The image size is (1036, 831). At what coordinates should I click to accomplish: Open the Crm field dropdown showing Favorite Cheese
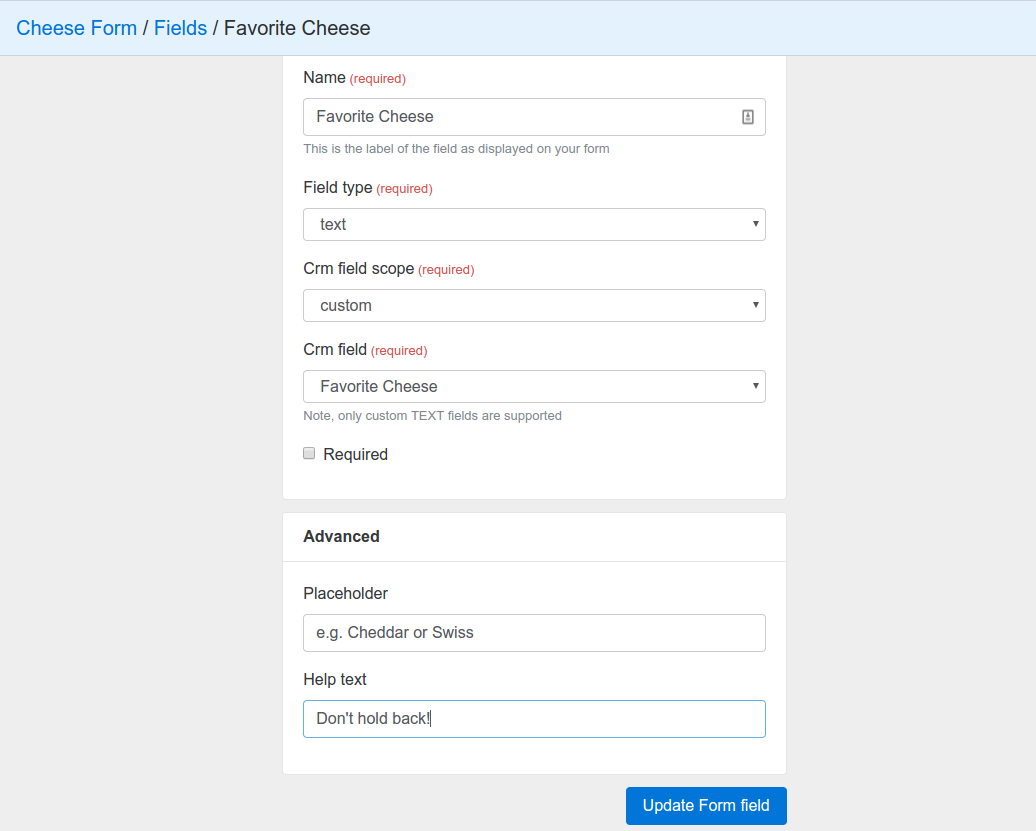click(x=534, y=387)
